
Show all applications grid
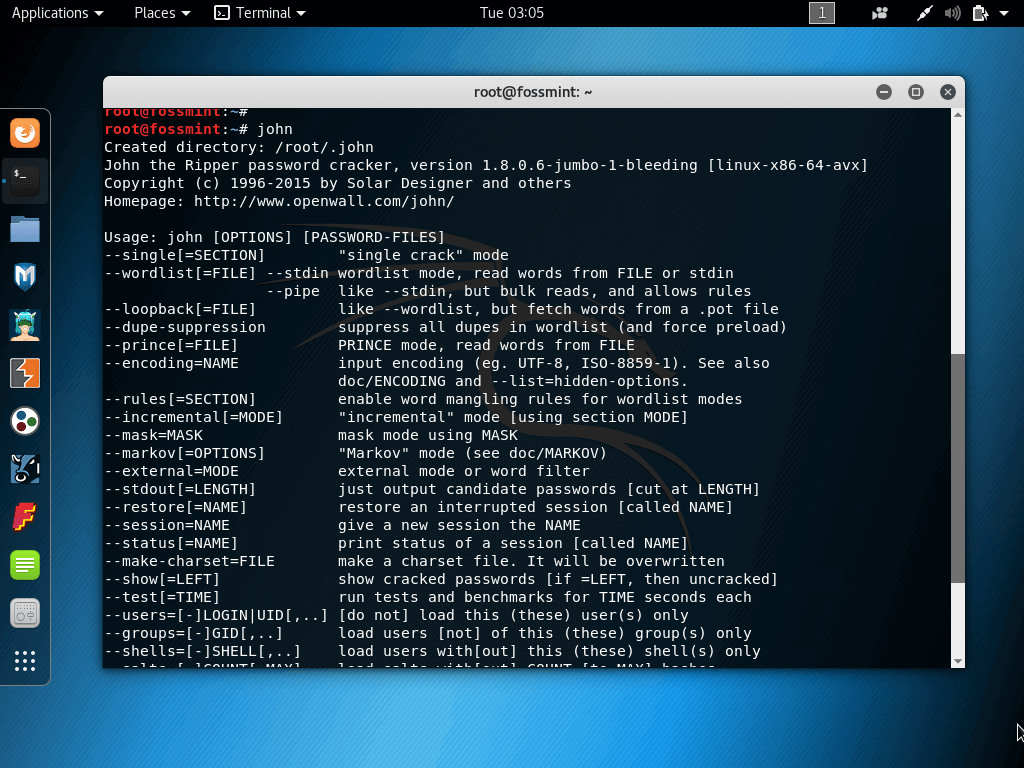point(25,661)
